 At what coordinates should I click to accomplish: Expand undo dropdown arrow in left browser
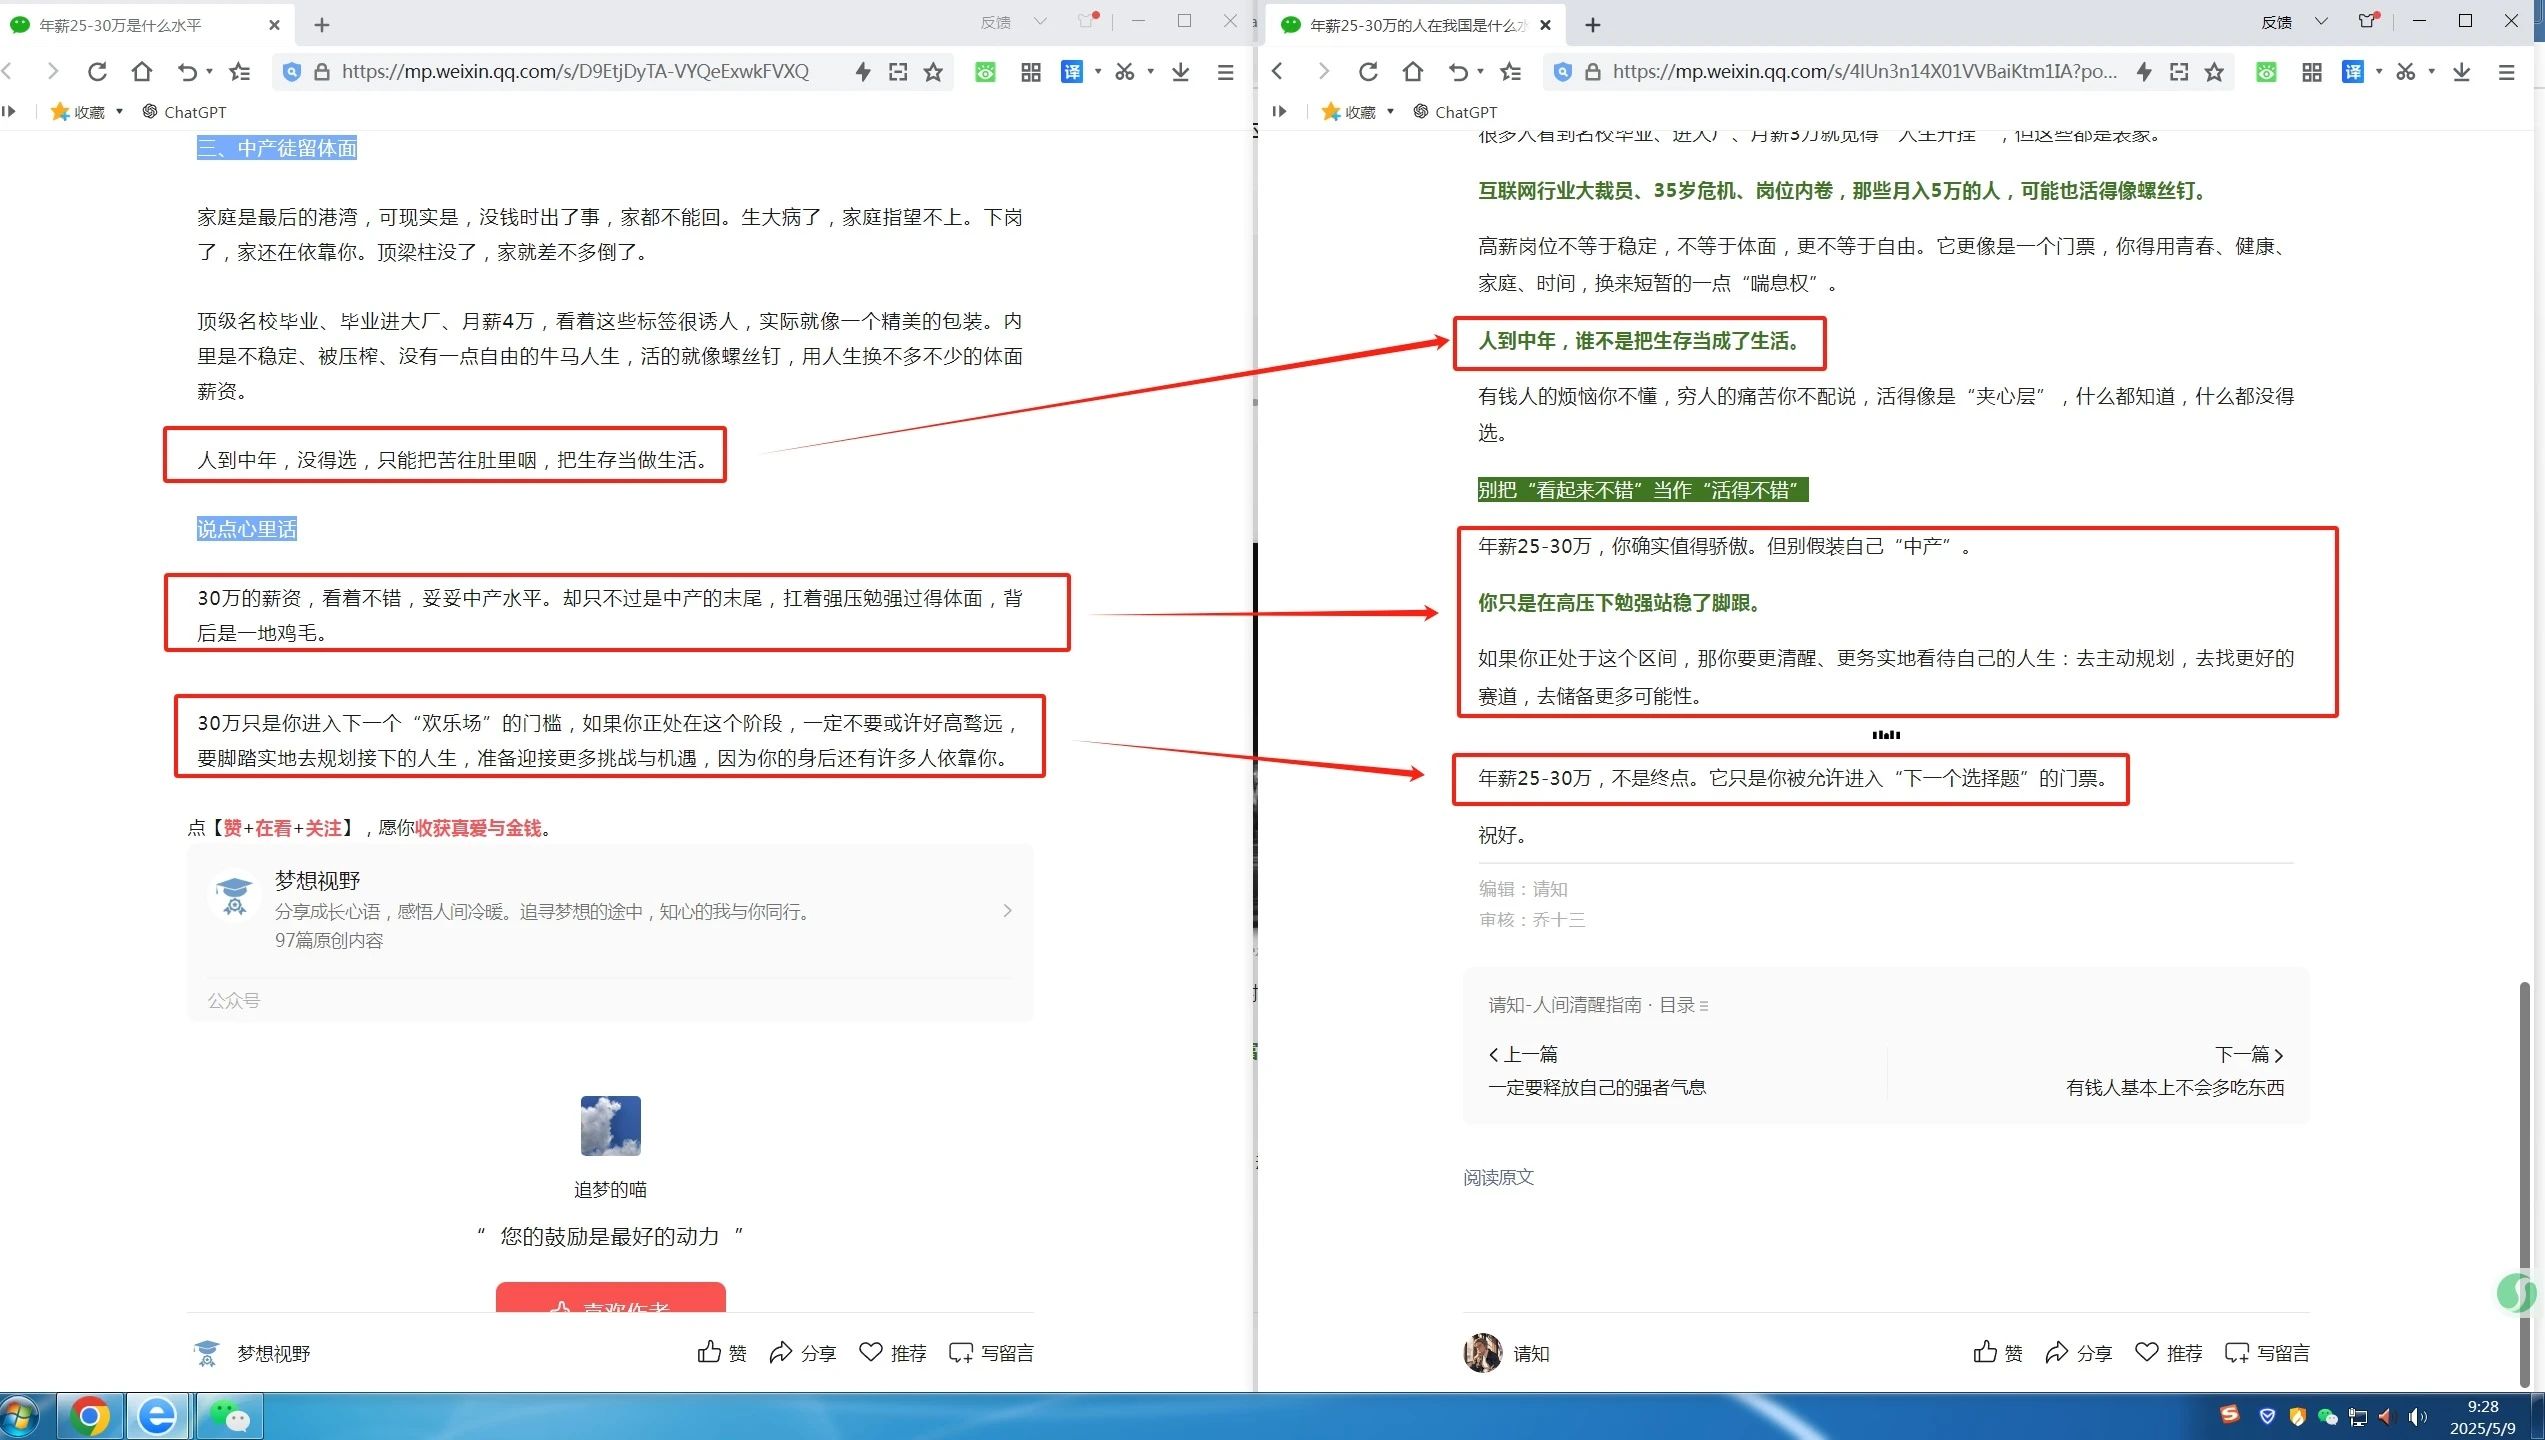point(209,72)
